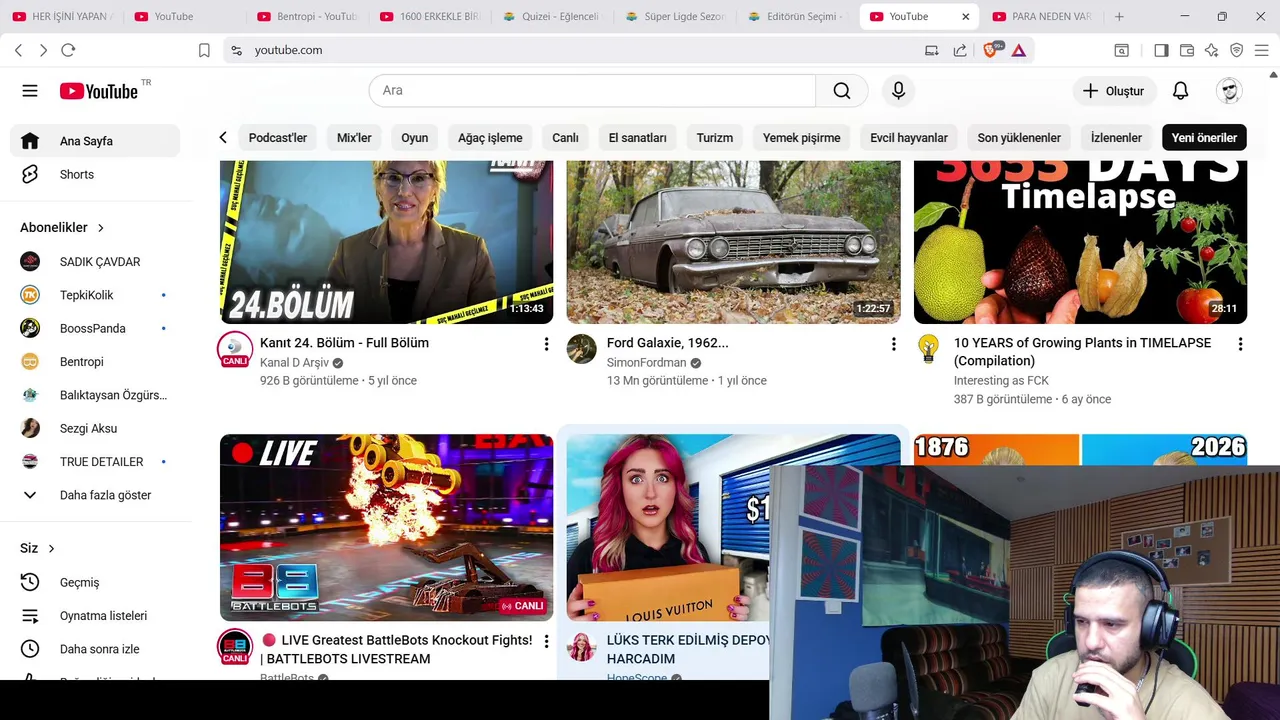Open TepkiKolik subscription channel
1280x720 pixels.
(95, 295)
